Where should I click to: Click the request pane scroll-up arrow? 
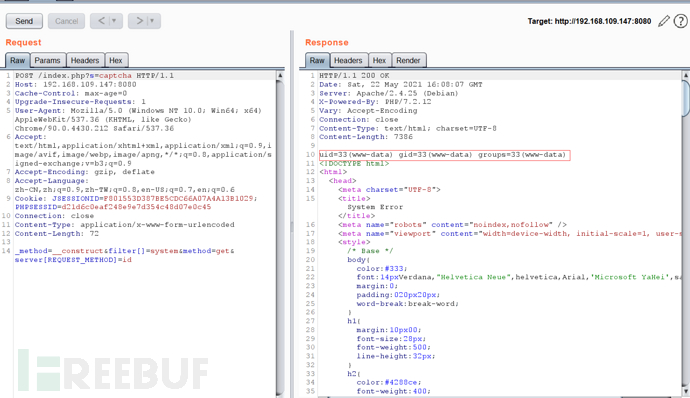click(280, 76)
